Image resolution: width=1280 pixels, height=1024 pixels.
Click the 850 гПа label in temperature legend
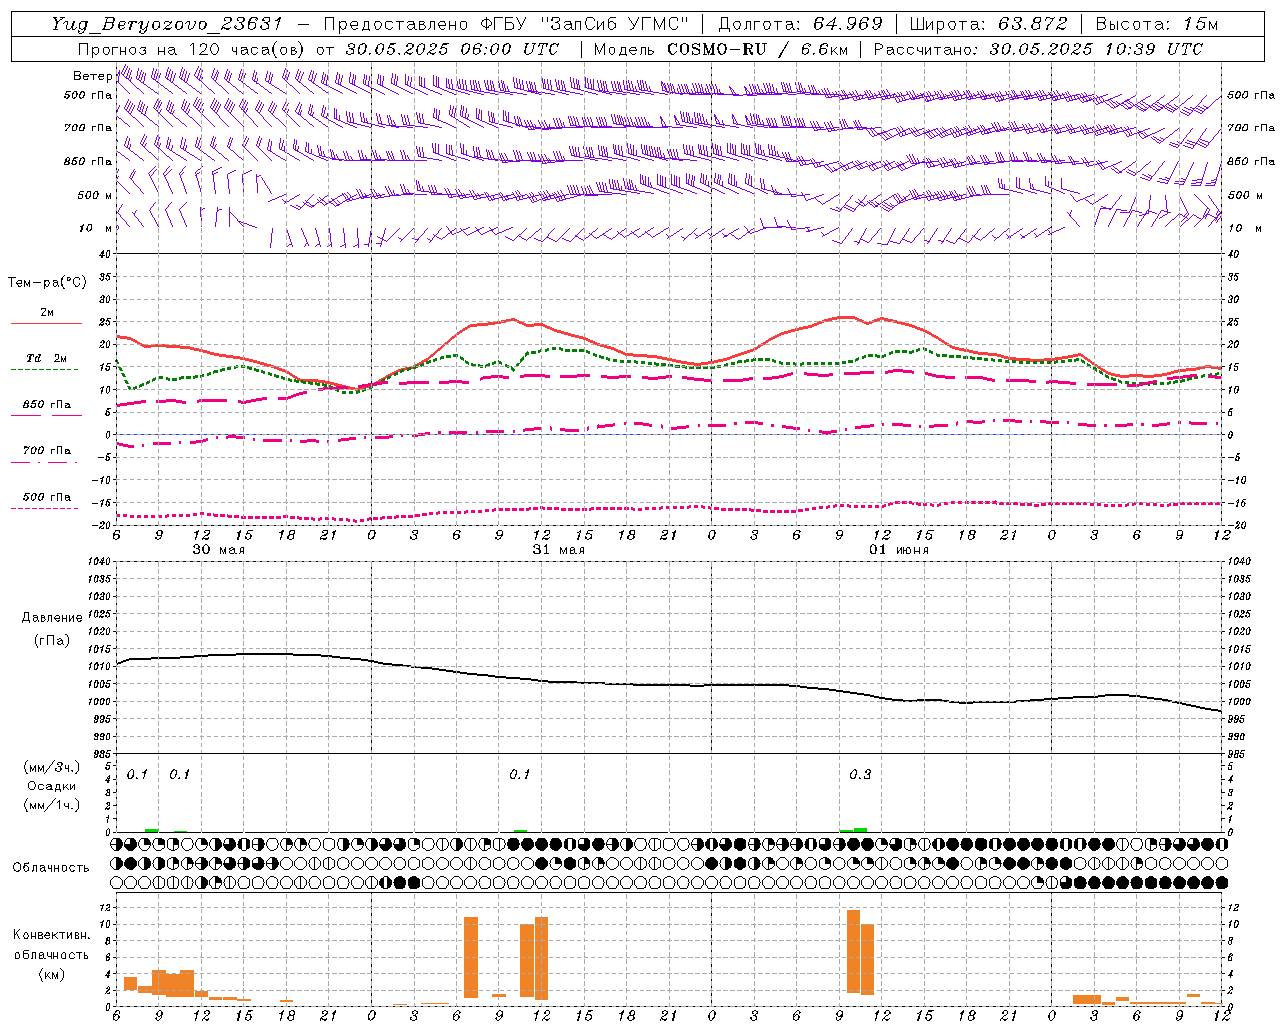47,404
